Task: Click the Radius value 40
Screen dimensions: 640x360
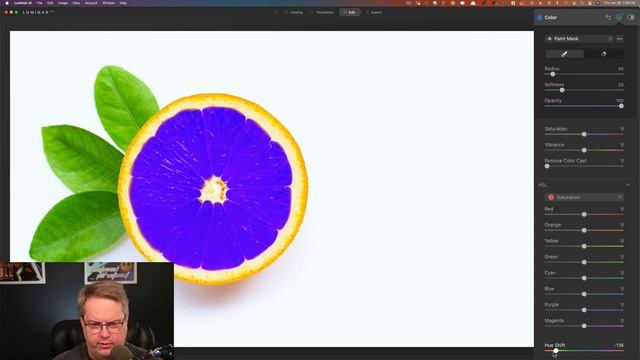Action: coord(620,69)
